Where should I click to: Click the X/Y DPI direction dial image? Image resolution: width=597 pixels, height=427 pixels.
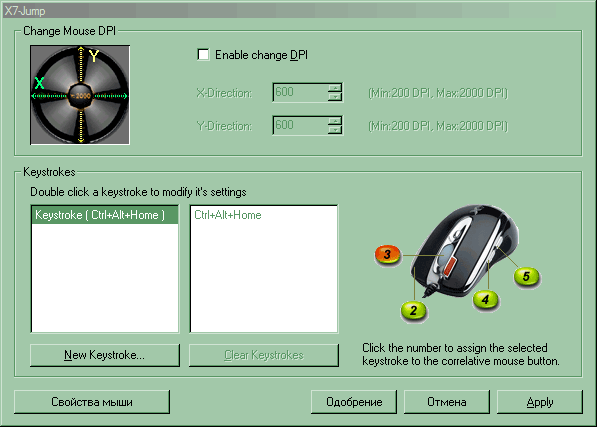click(x=80, y=95)
